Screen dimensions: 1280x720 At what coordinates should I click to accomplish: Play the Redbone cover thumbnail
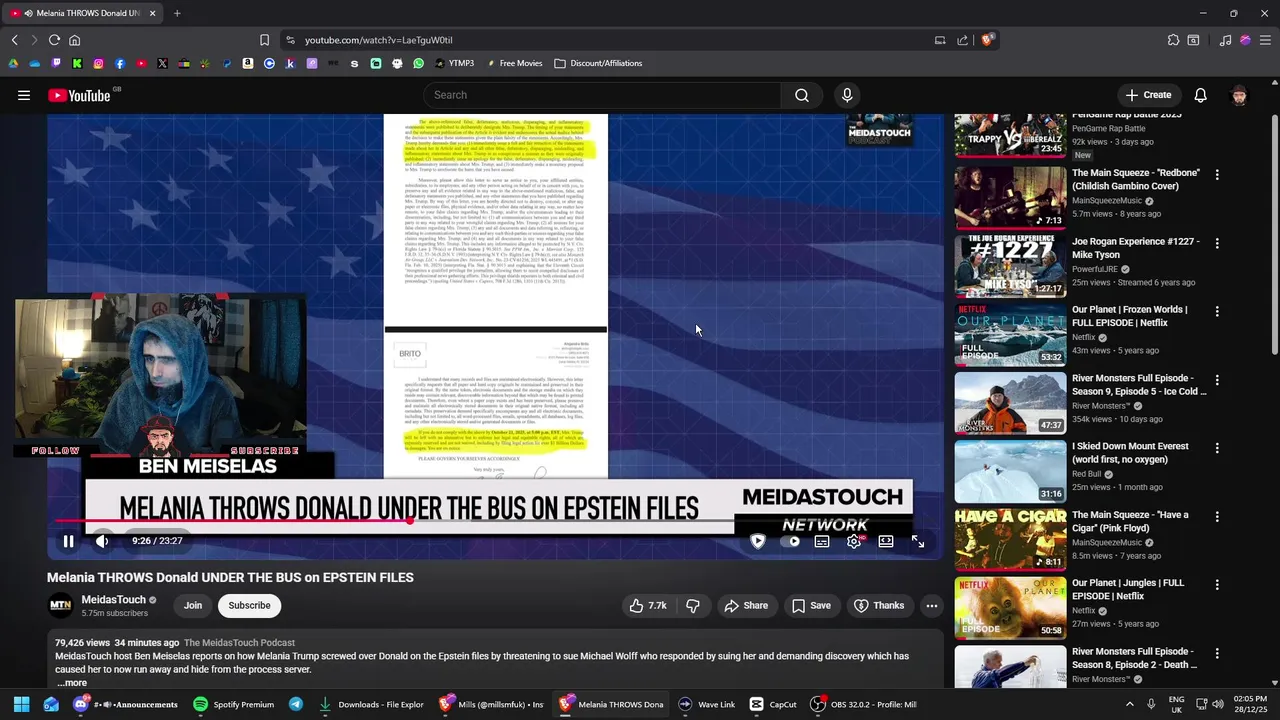(x=1010, y=197)
